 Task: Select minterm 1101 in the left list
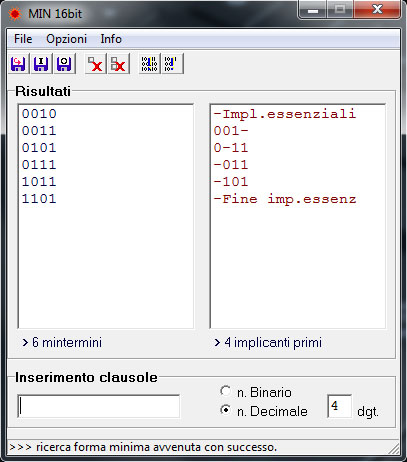click(x=39, y=199)
